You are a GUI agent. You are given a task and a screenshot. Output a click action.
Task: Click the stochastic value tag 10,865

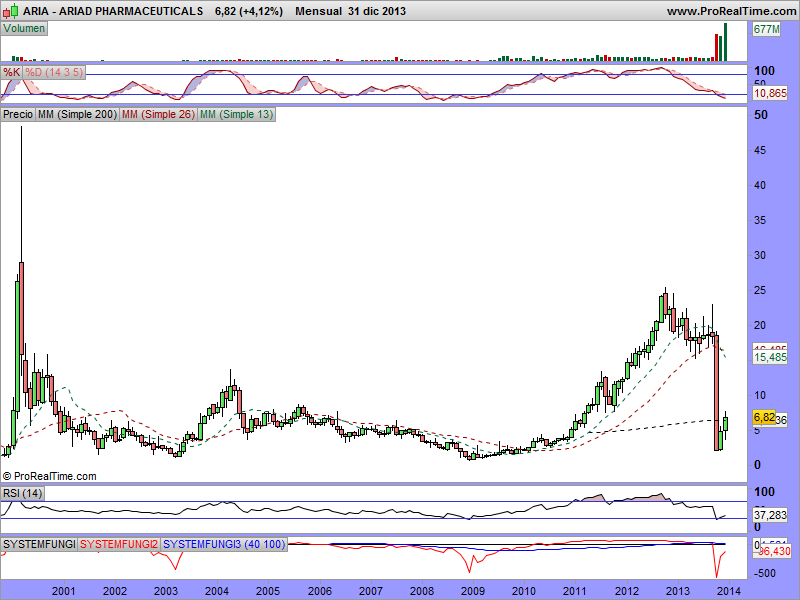pyautogui.click(x=770, y=93)
